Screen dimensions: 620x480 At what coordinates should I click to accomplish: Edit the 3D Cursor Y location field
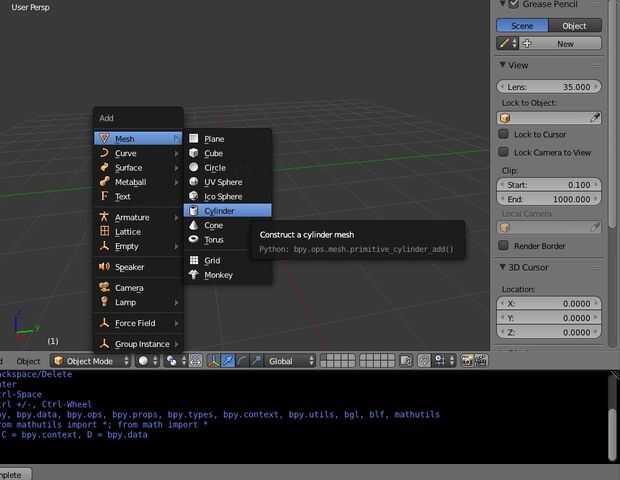549,318
